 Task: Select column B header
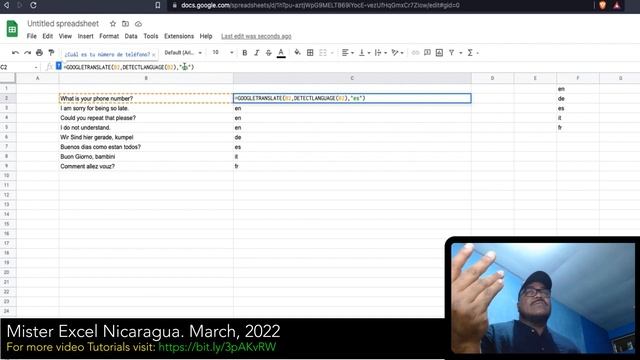tap(146, 78)
